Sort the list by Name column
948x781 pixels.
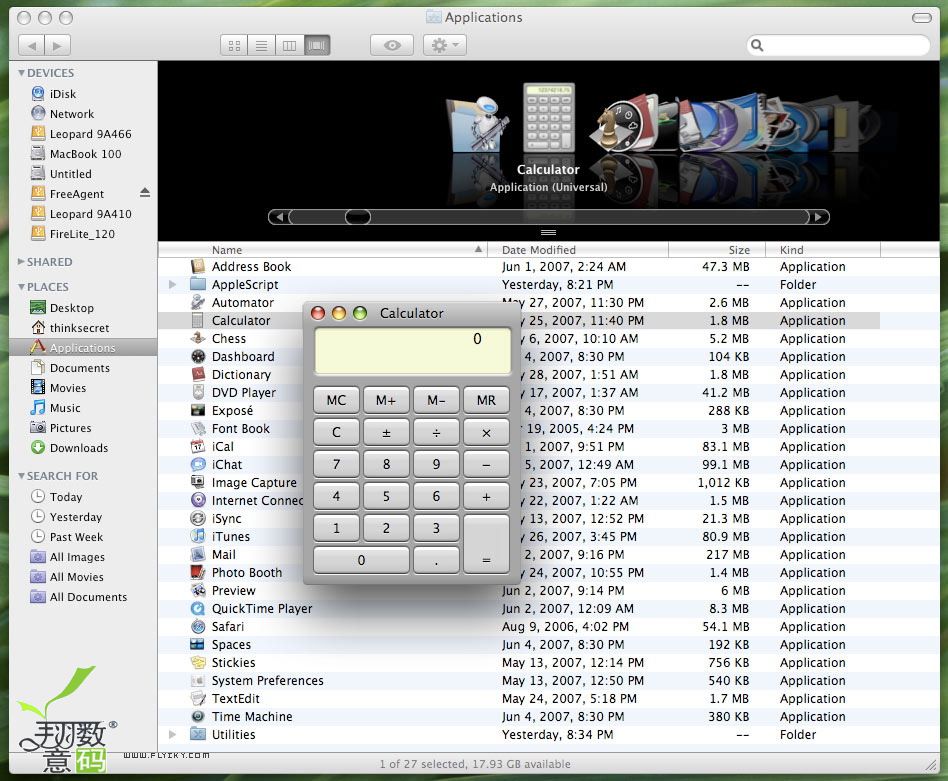(x=322, y=250)
